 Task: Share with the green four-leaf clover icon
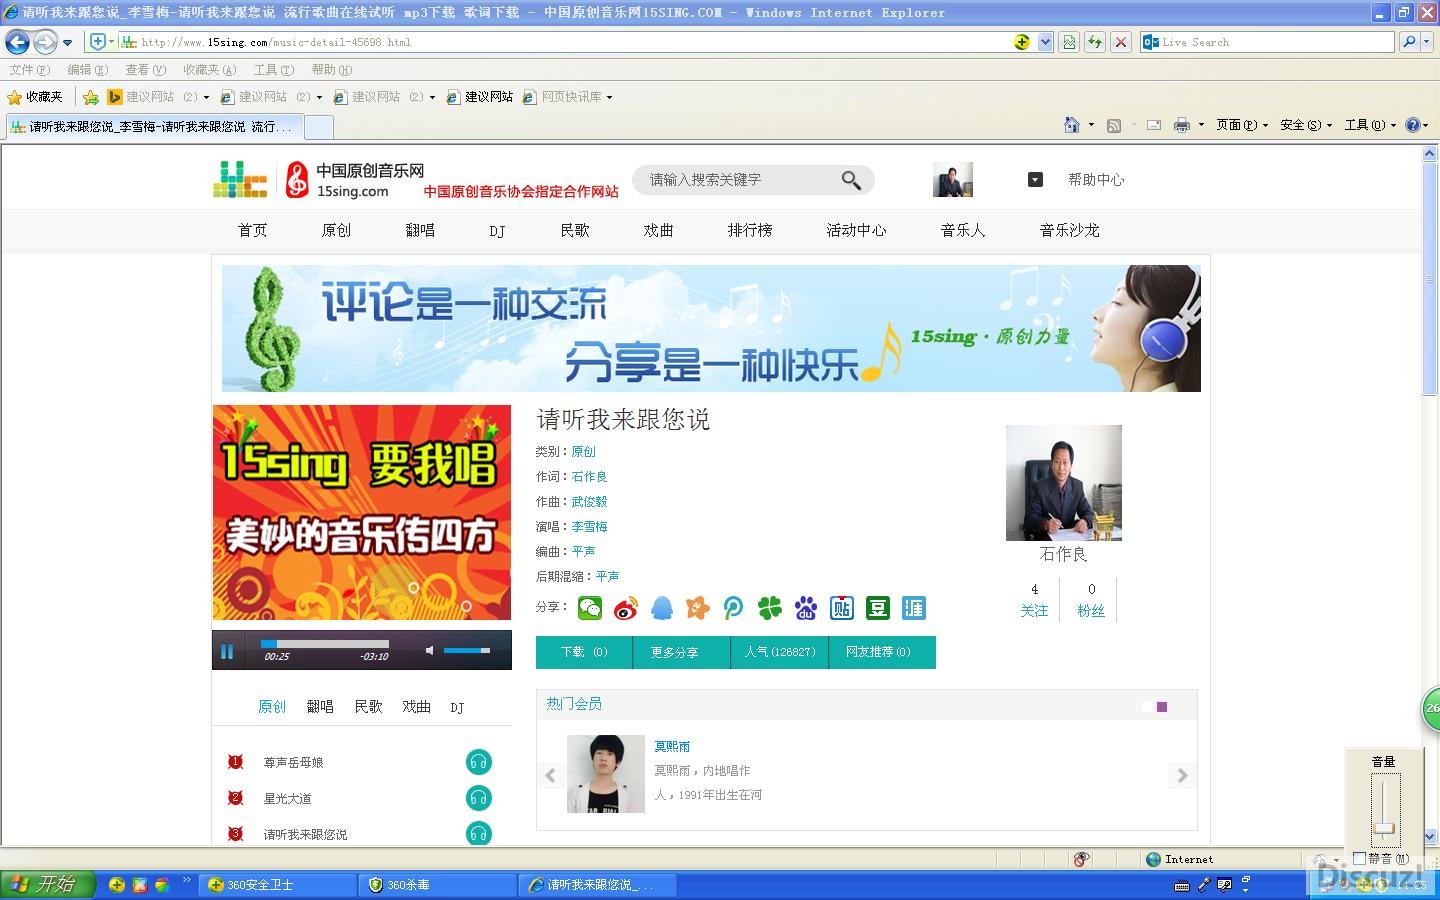770,608
